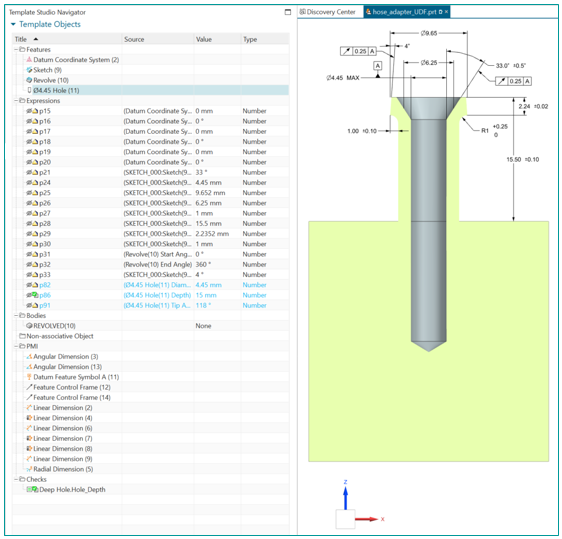Select the Linear Dimension (7) icon

(x=29, y=438)
